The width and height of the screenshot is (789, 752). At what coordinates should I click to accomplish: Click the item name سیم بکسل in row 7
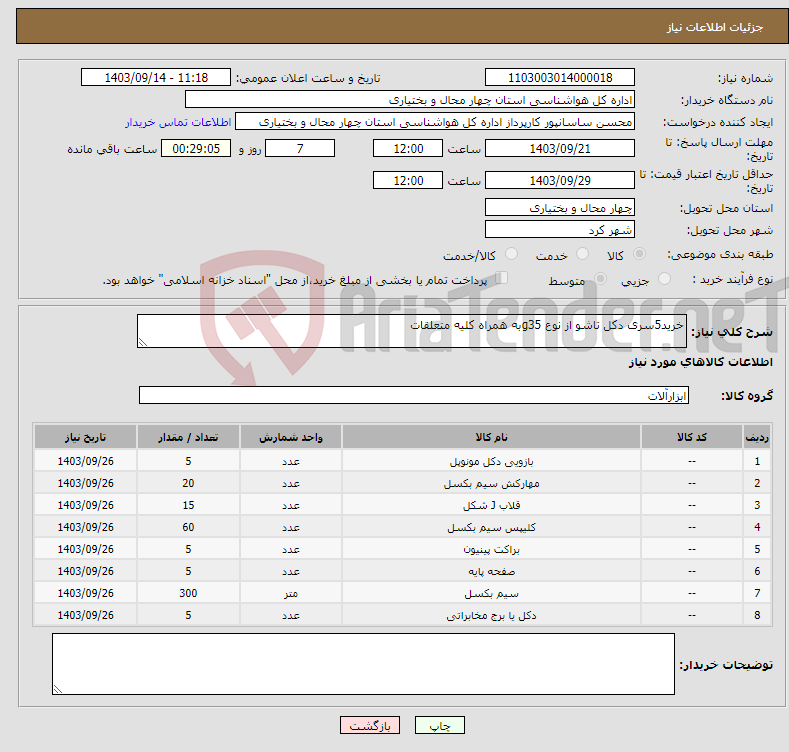pyautogui.click(x=491, y=593)
